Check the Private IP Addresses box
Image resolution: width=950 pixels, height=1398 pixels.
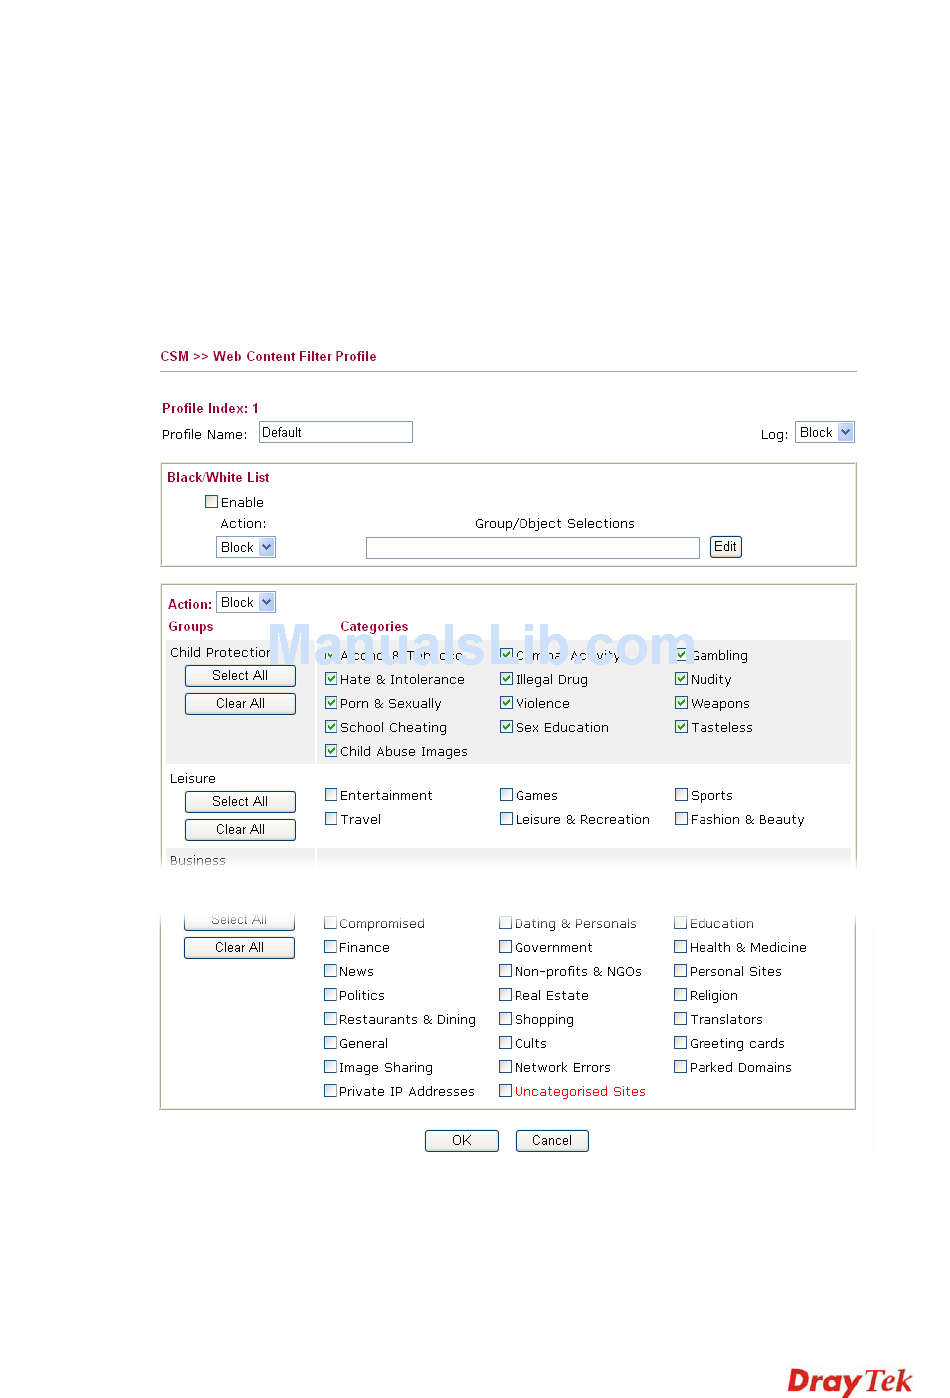point(330,1091)
